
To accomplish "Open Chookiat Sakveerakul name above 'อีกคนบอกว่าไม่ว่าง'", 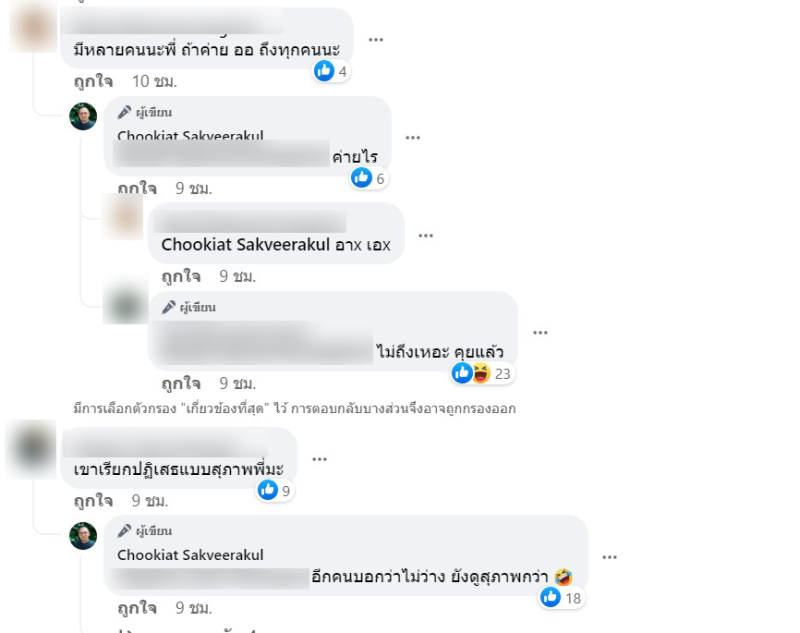I will [x=190, y=555].
